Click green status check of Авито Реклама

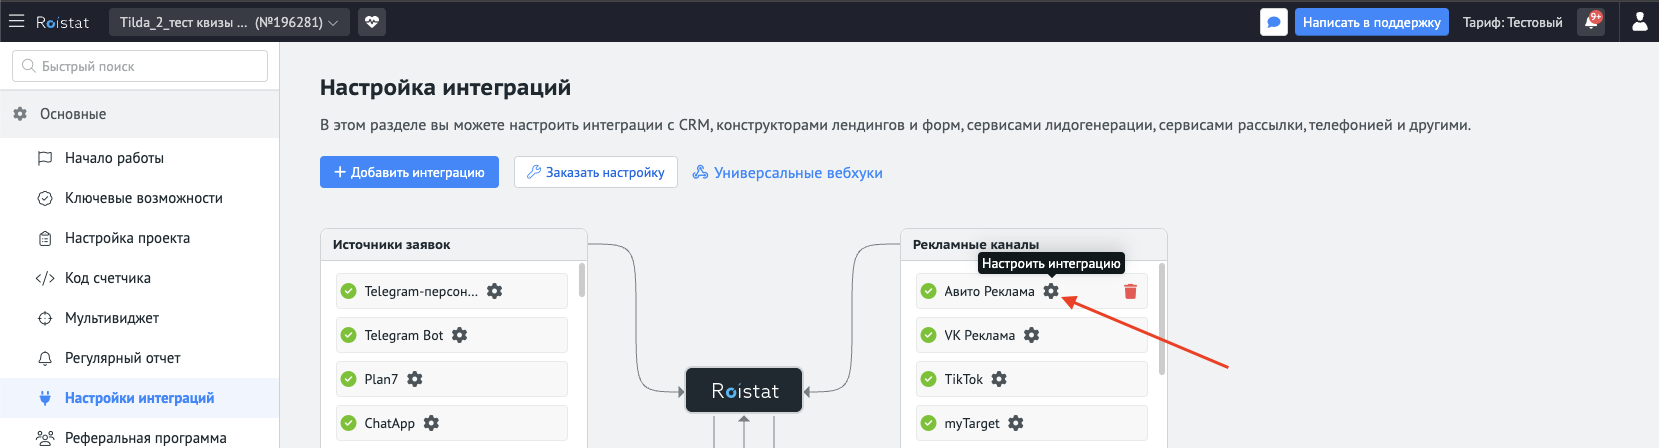(x=928, y=291)
